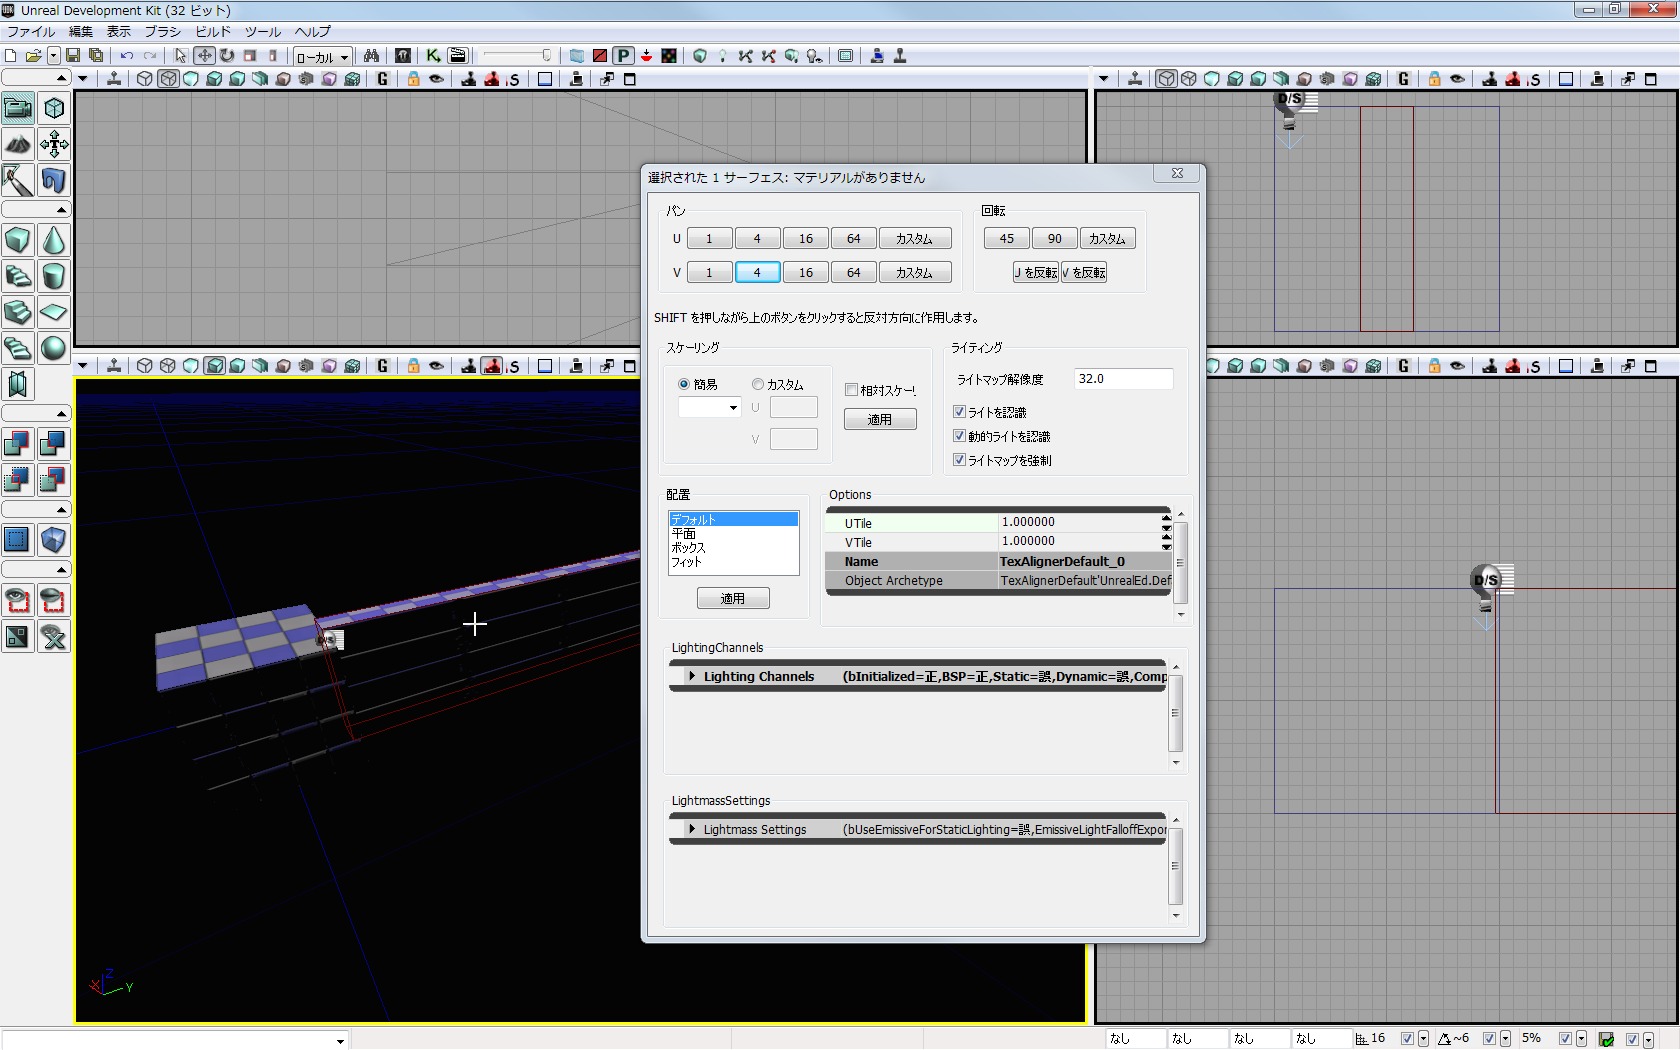
Task: Select the Camera mode tool
Action: tap(18, 108)
